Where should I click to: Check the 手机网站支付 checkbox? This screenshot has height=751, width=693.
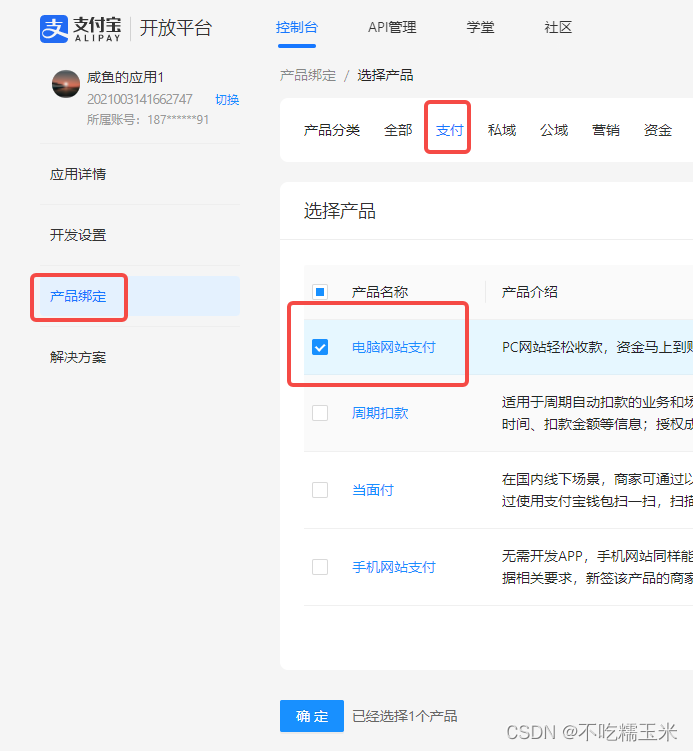pyautogui.click(x=320, y=567)
